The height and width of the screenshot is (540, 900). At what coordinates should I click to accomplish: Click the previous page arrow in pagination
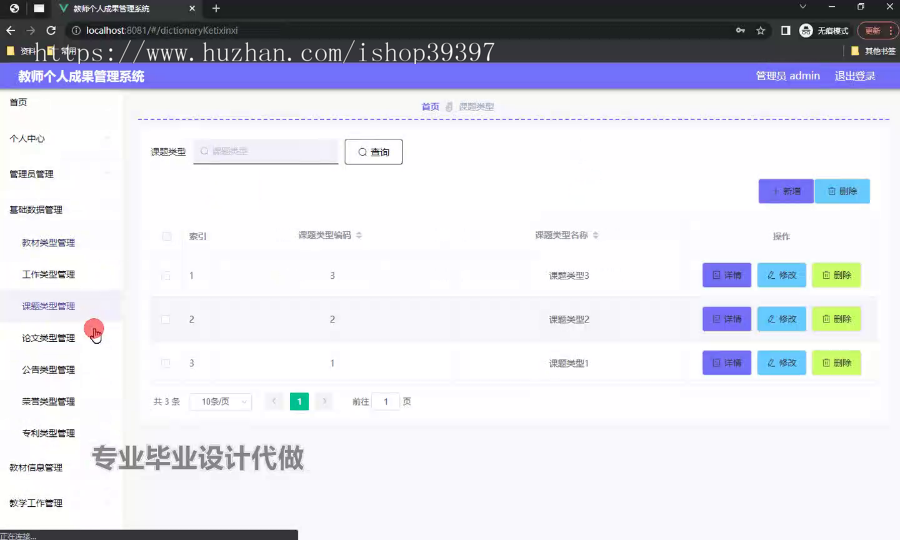click(274, 402)
